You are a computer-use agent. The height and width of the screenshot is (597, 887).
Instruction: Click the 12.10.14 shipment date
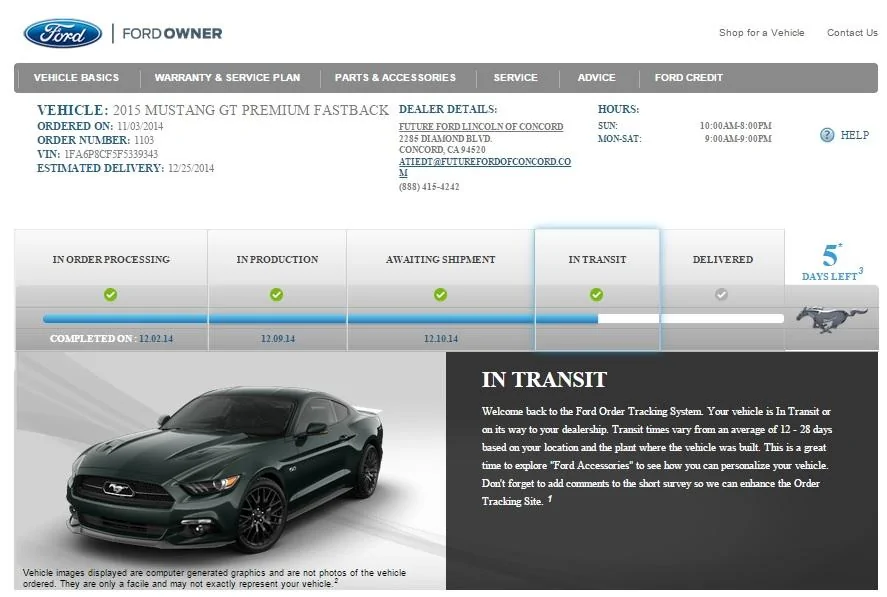coord(441,338)
